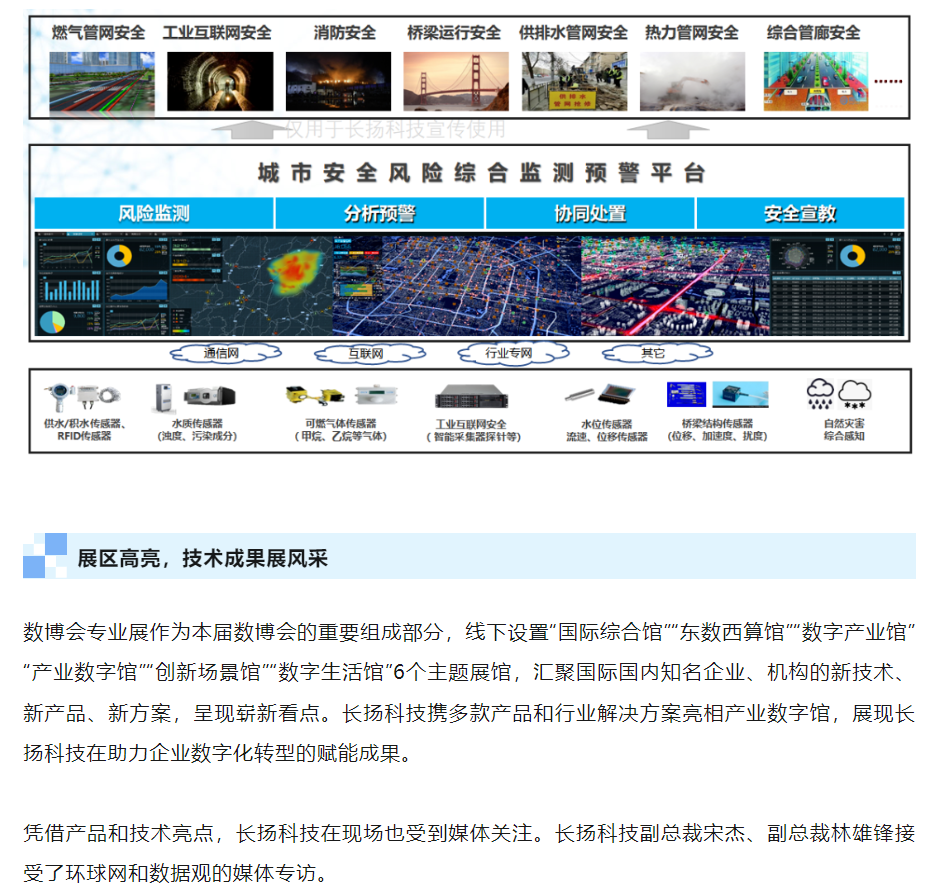
Task: Open the 桥梁运行安全 bridge photo
Action: point(453,80)
